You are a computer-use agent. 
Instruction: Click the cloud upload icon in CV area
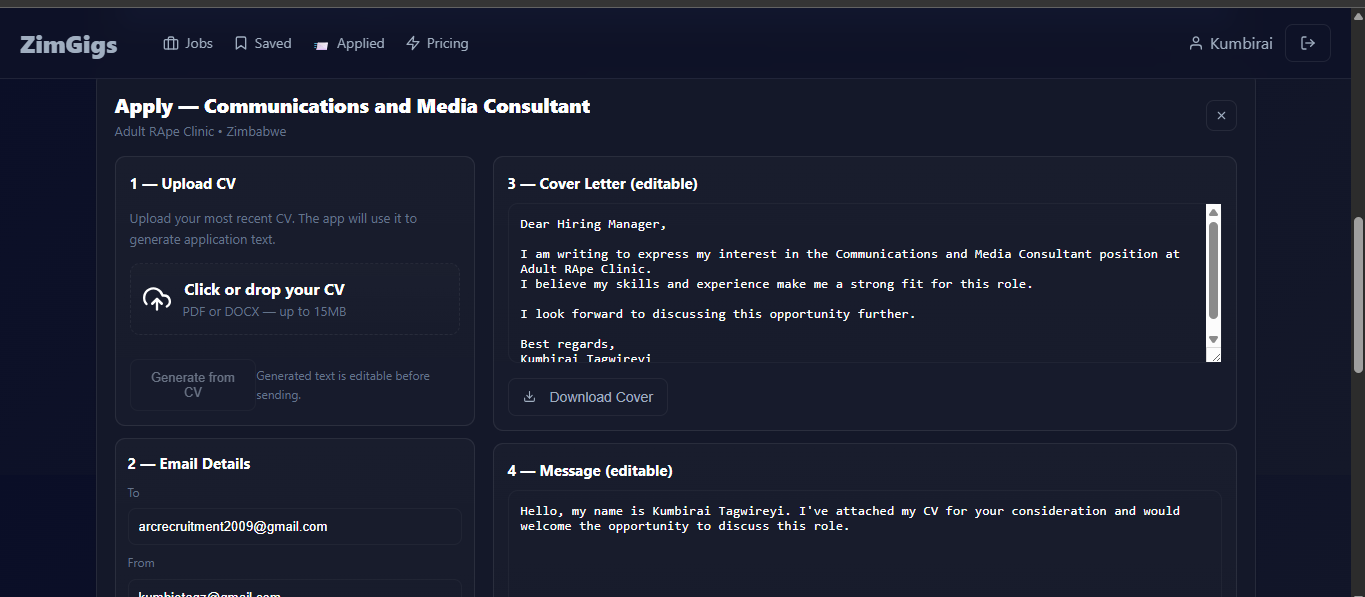(157, 298)
